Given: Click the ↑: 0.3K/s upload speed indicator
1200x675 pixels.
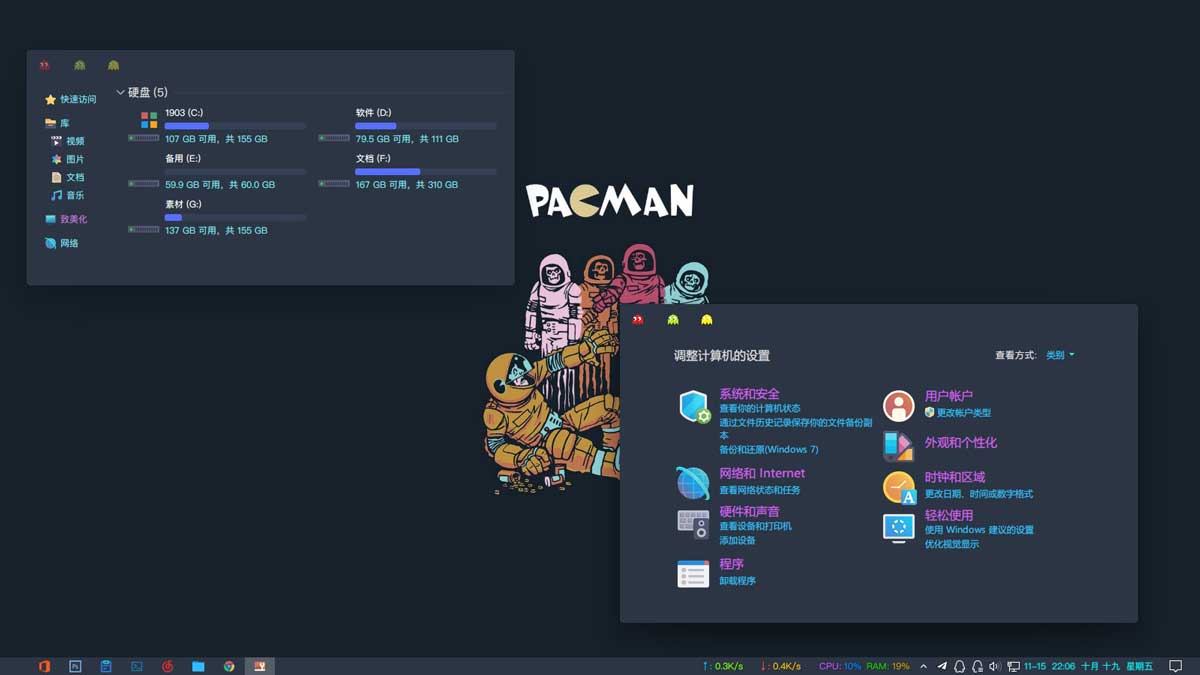Looking at the screenshot, I should (723, 666).
